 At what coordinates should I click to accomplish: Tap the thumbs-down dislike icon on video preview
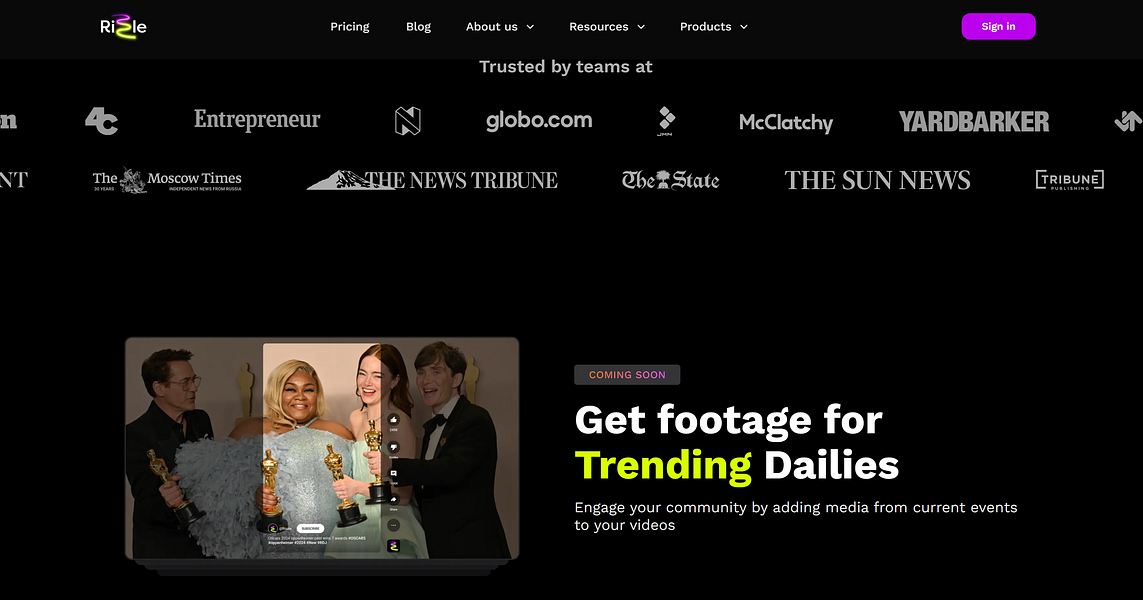(394, 447)
